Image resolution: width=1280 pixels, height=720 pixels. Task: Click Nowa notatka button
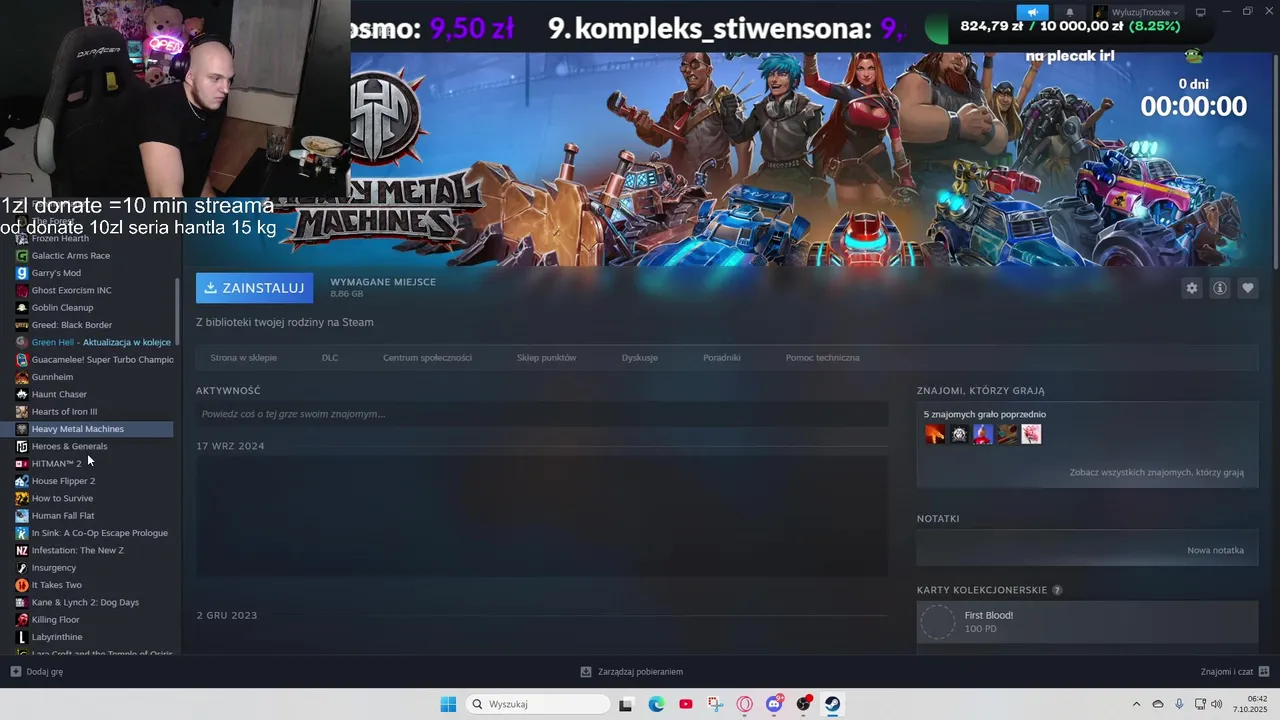[x=1215, y=550]
